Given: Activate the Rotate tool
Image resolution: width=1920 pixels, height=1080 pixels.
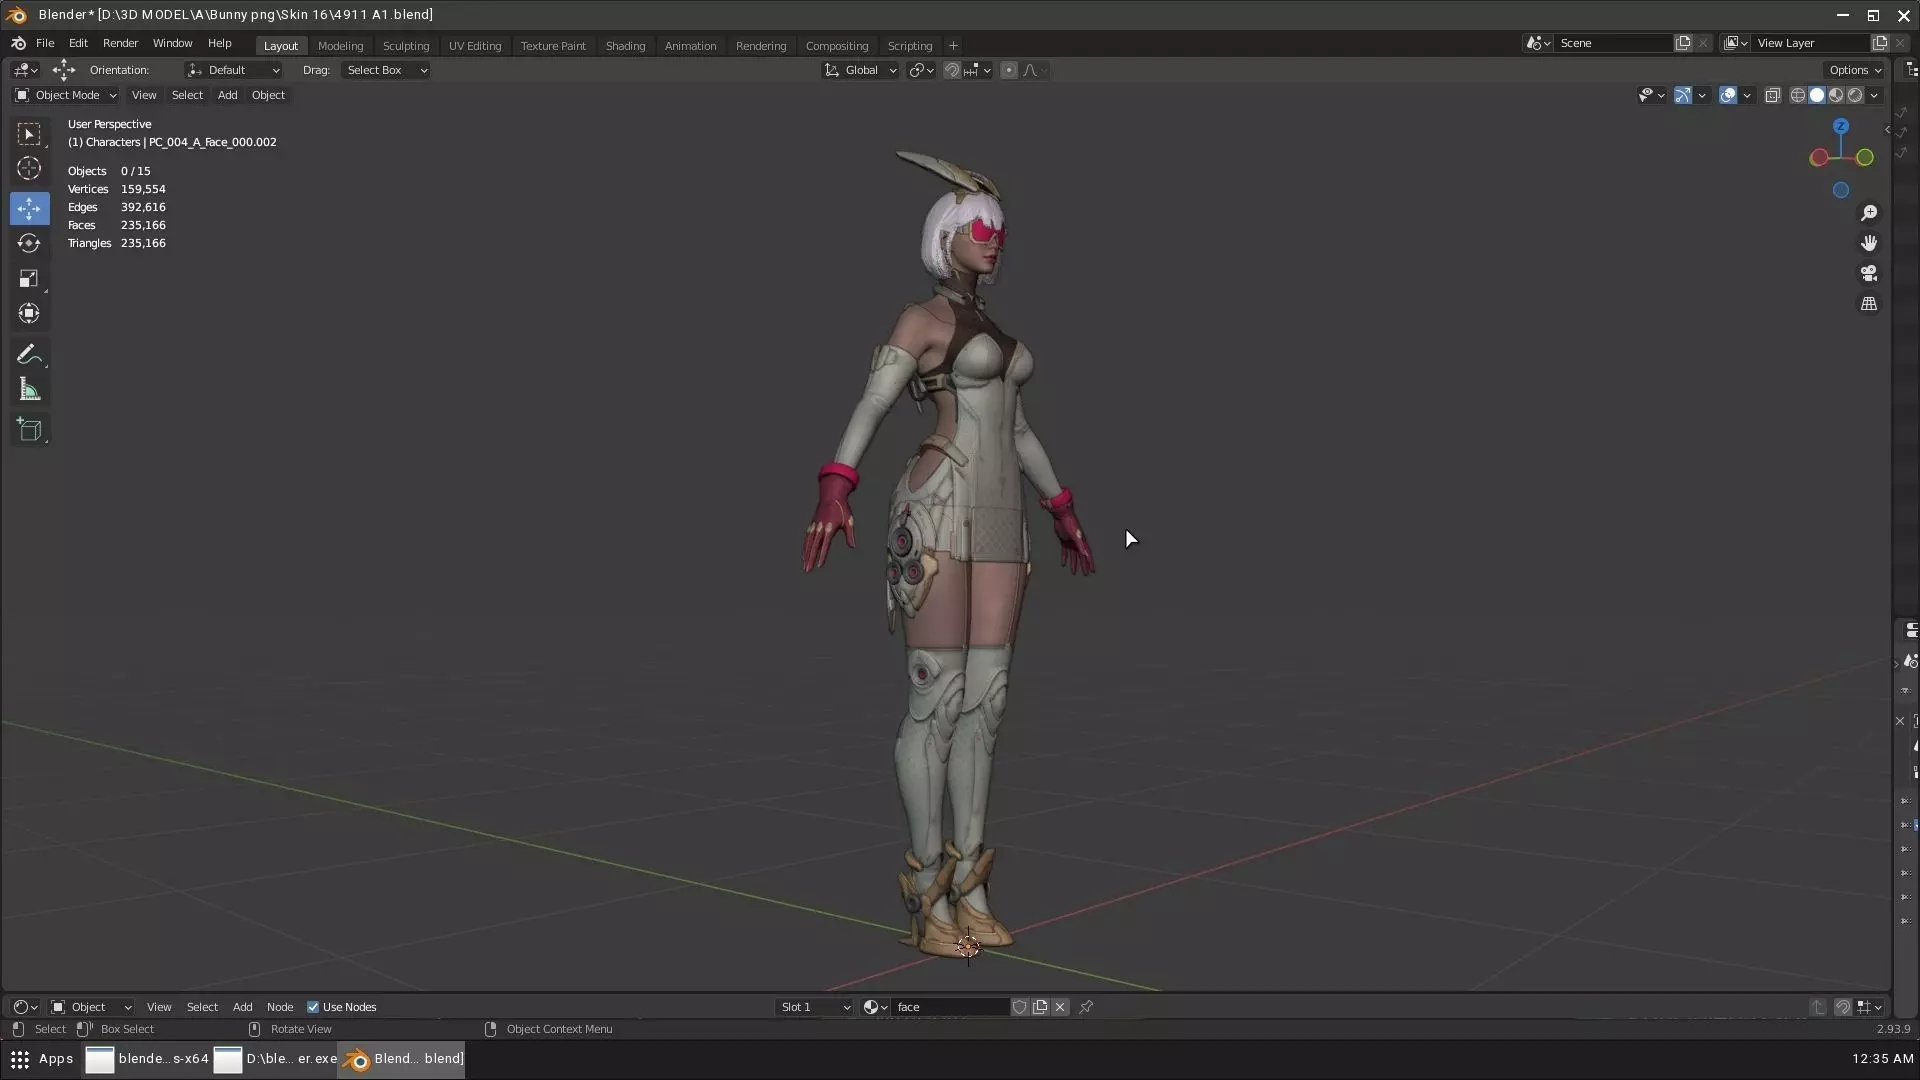Looking at the screenshot, I should pos(29,243).
